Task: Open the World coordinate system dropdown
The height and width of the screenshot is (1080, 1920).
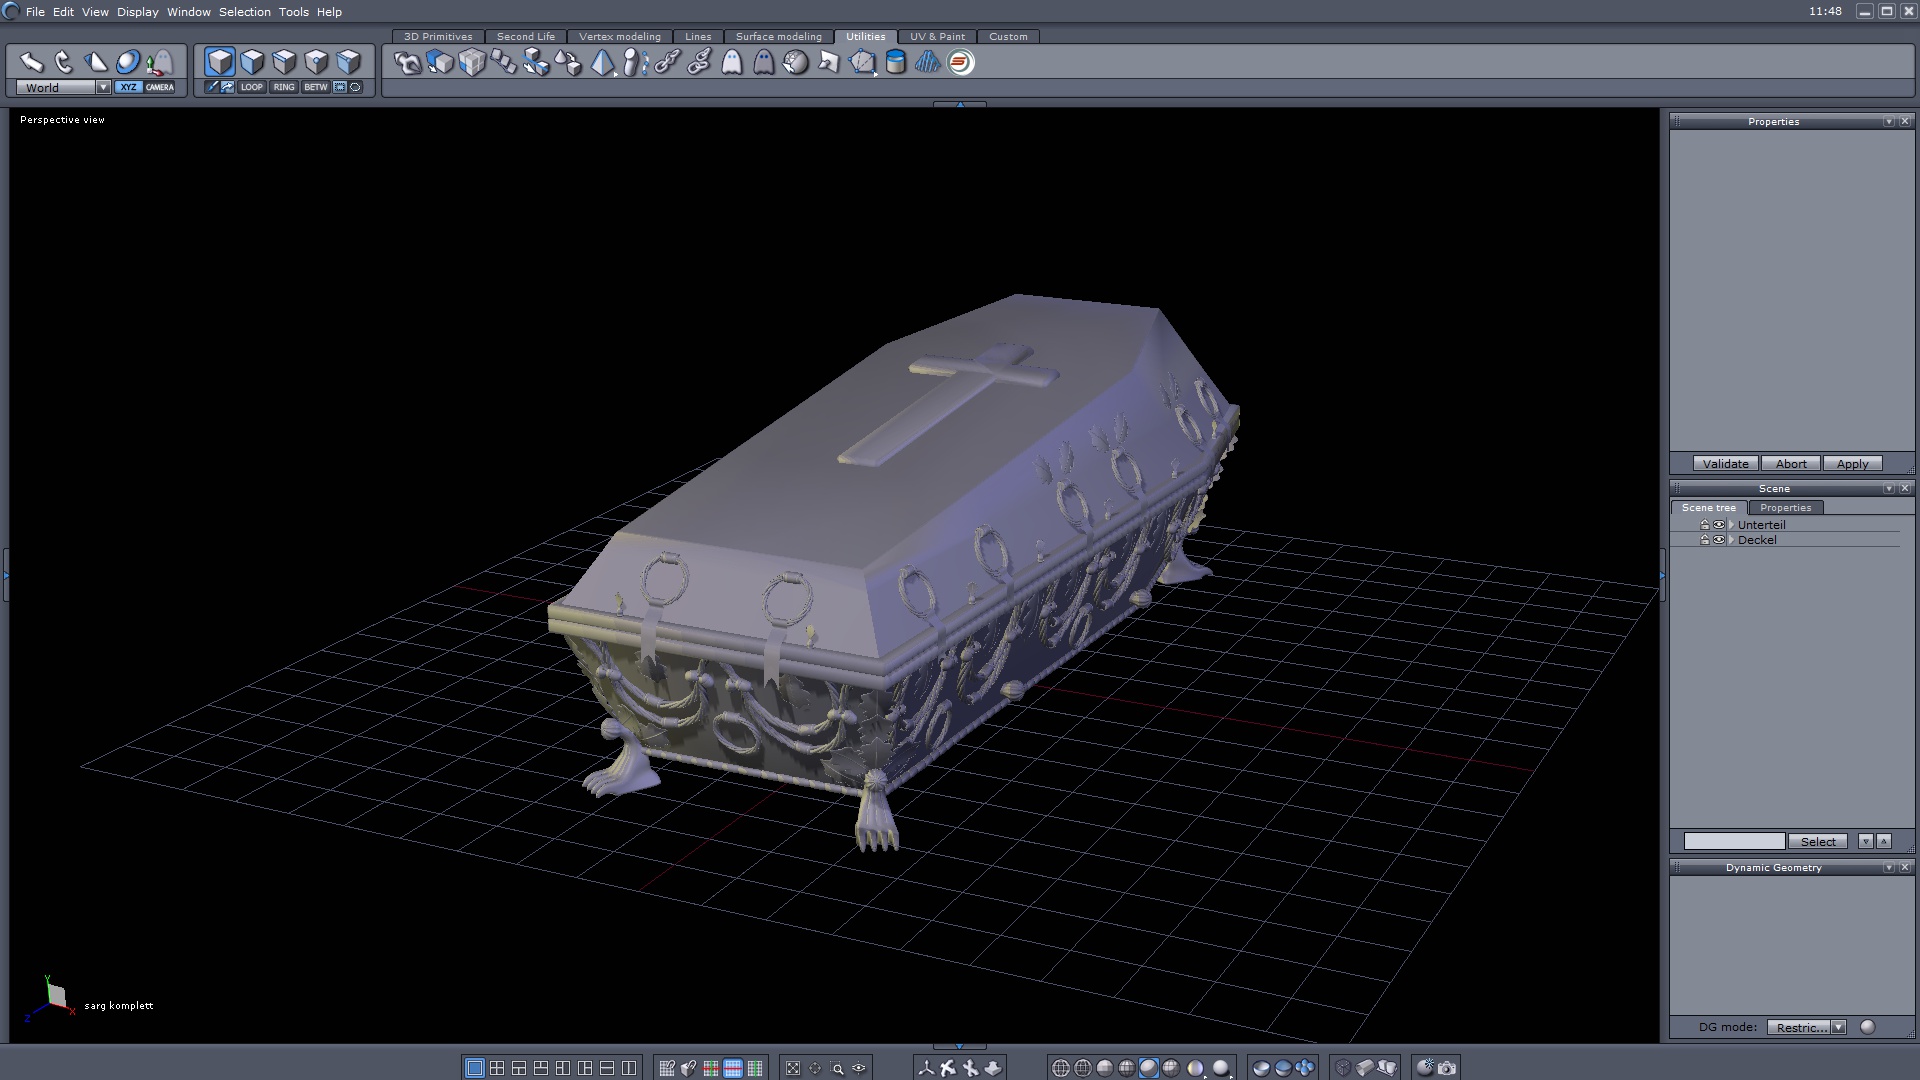Action: click(103, 88)
